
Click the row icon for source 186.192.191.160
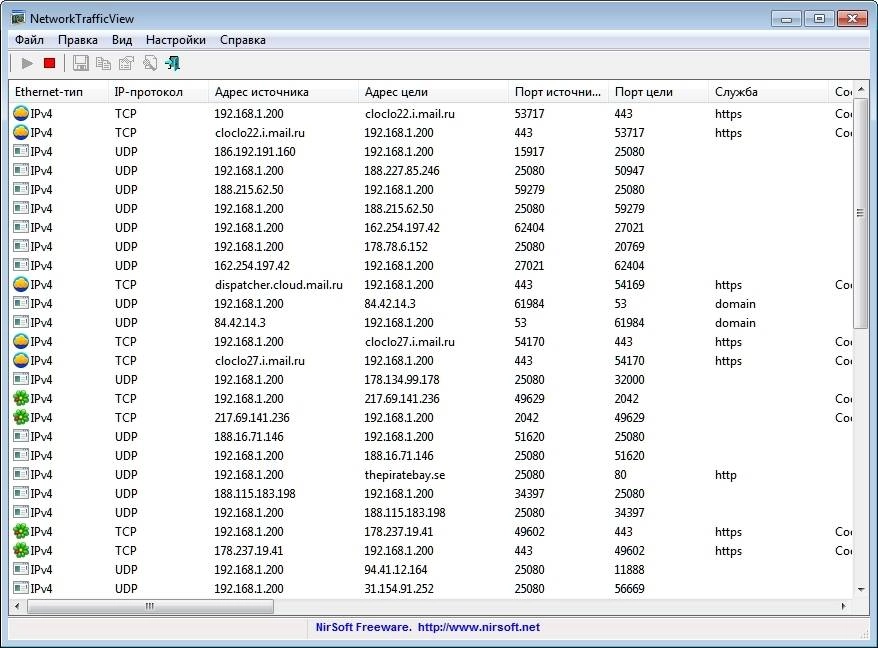pos(21,151)
